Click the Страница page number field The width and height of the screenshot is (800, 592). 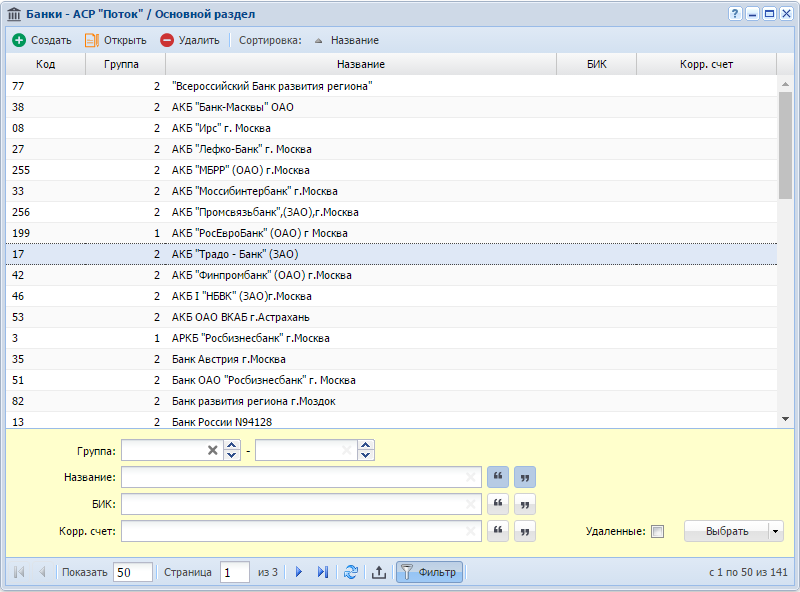point(235,572)
